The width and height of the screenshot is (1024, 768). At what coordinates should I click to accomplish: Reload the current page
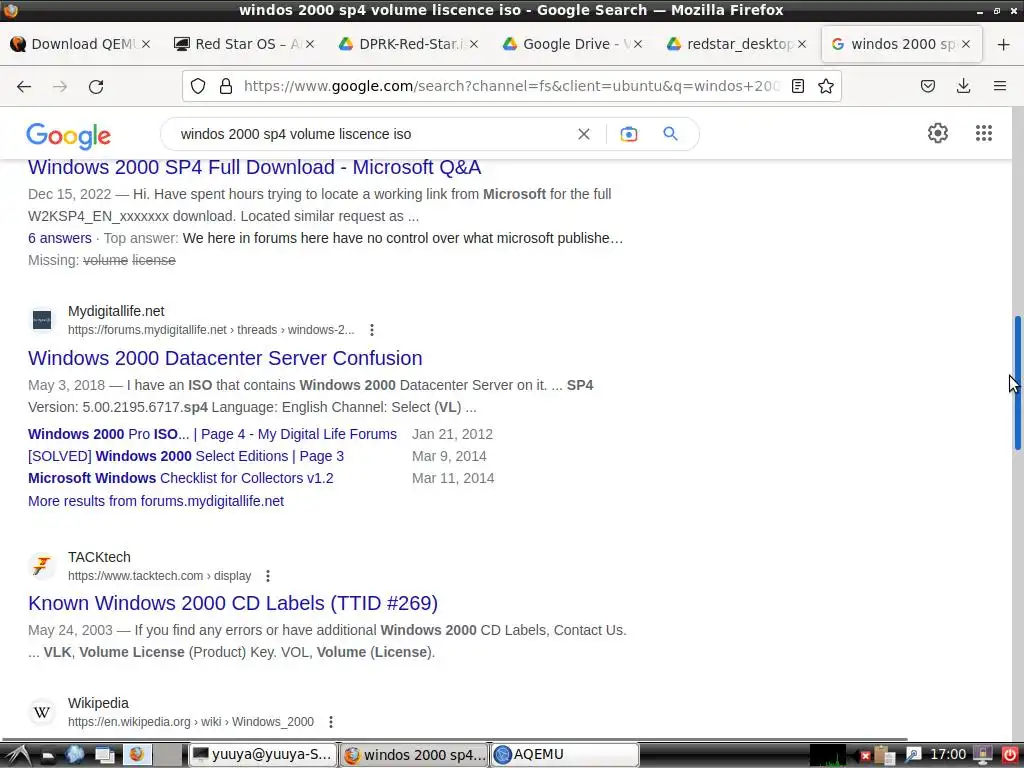click(96, 86)
